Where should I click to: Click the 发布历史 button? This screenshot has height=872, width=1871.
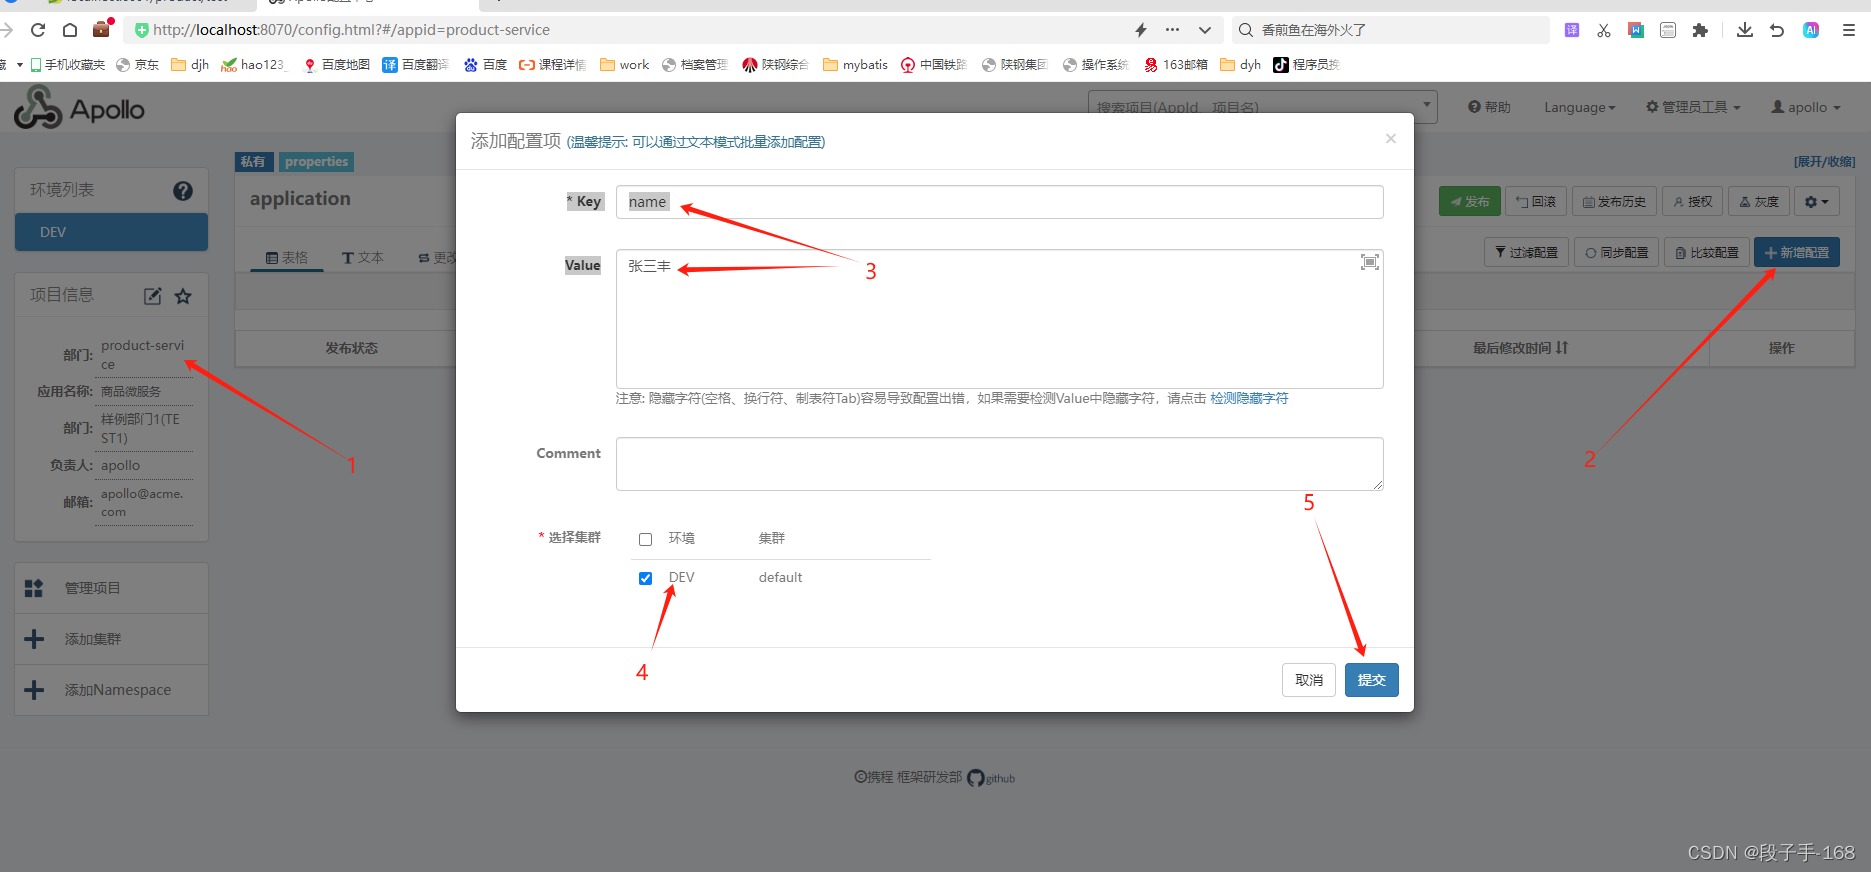[1615, 202]
